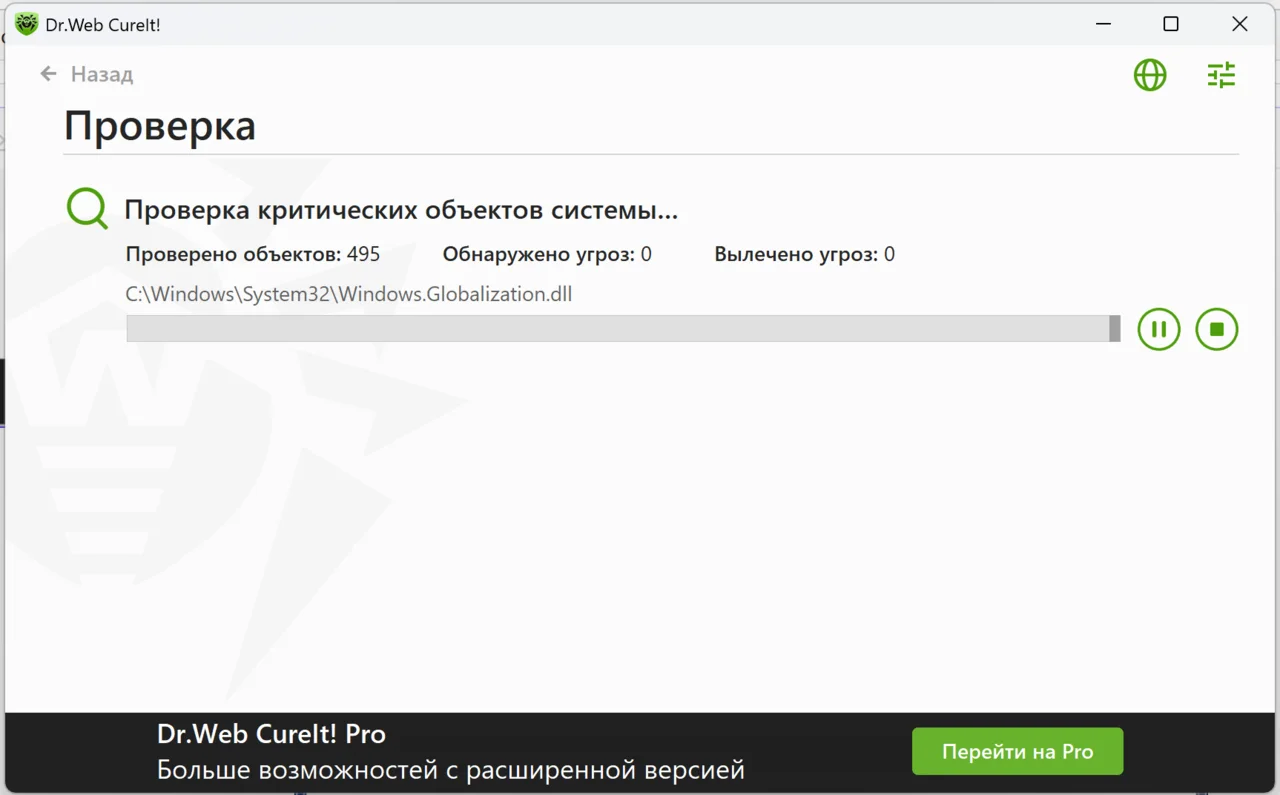Click the Проверка page title
The width and height of the screenshot is (1280, 795).
pyautogui.click(x=160, y=126)
